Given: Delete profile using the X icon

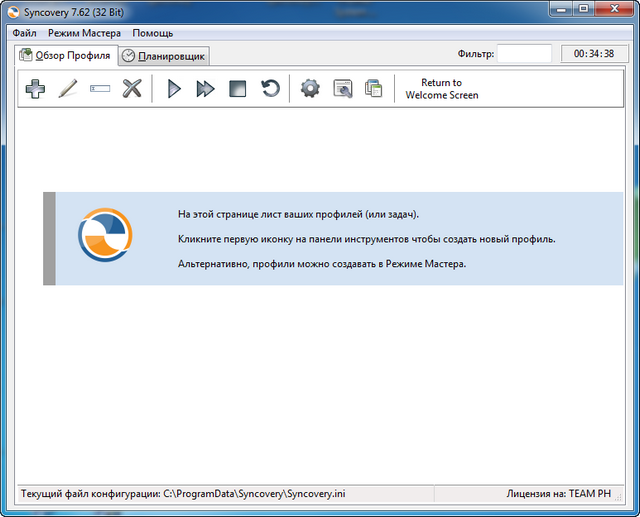Looking at the screenshot, I should 132,90.
